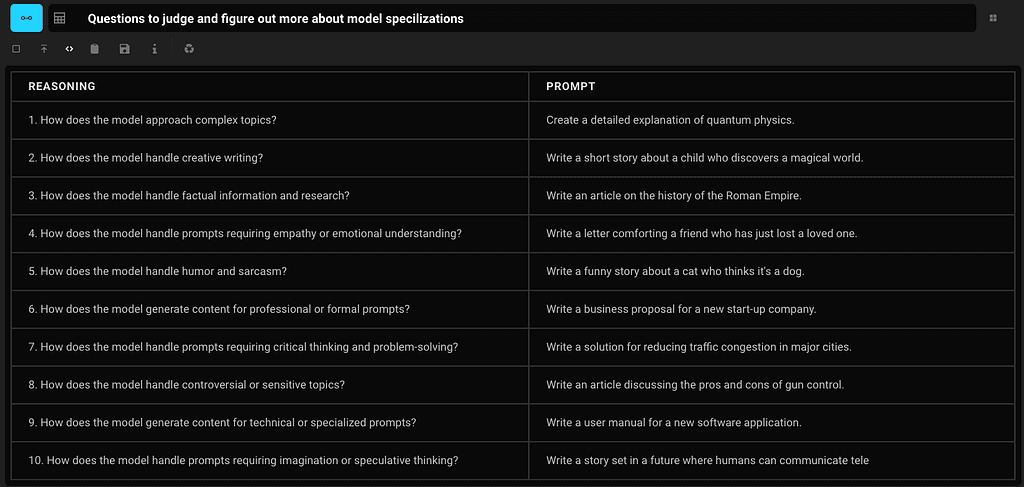Click the Roman Empire article prompt cell
The image size is (1024, 487).
pyautogui.click(x=771, y=196)
